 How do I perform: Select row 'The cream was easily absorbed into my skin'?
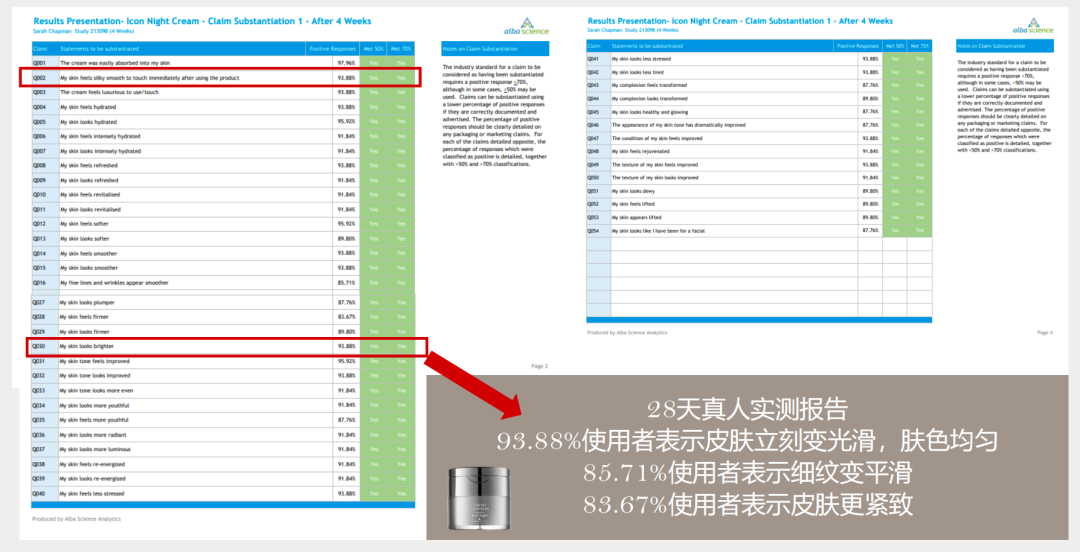(223, 63)
